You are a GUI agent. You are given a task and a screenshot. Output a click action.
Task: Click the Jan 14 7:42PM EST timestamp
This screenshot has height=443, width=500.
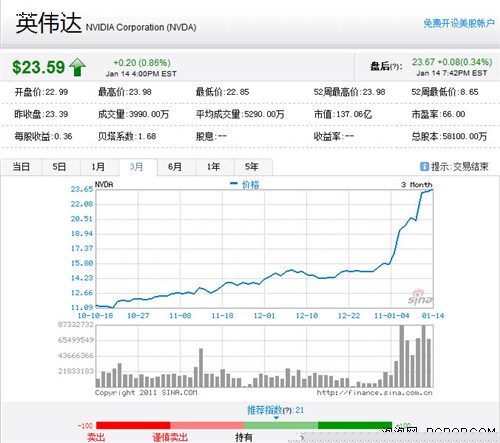tap(452, 73)
